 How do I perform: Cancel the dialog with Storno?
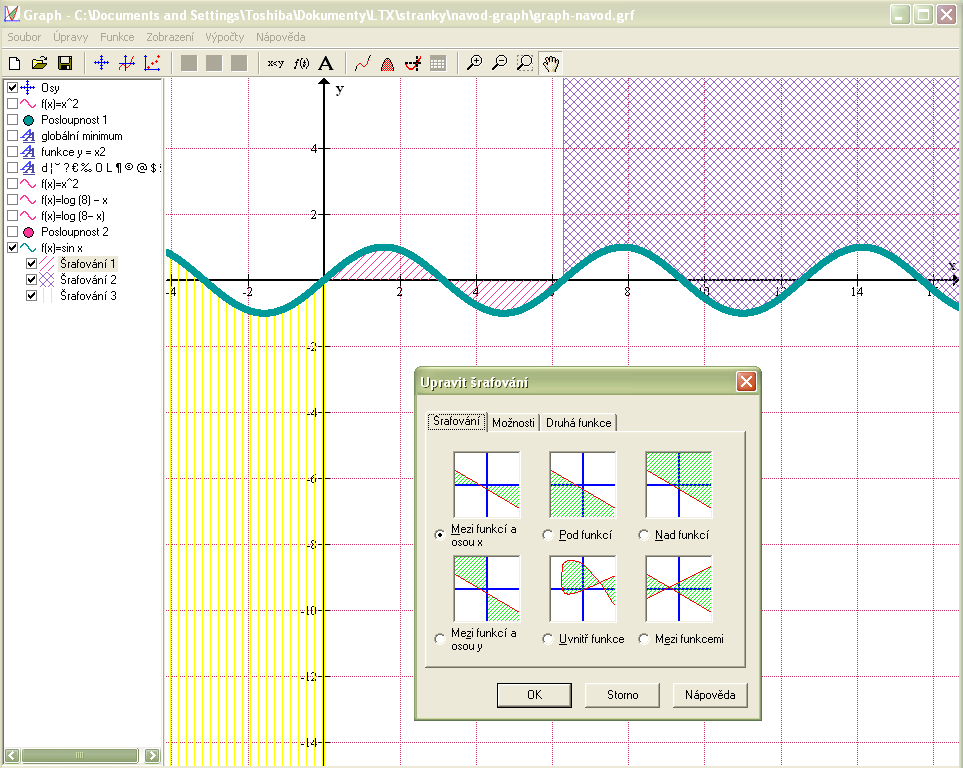tap(623, 695)
